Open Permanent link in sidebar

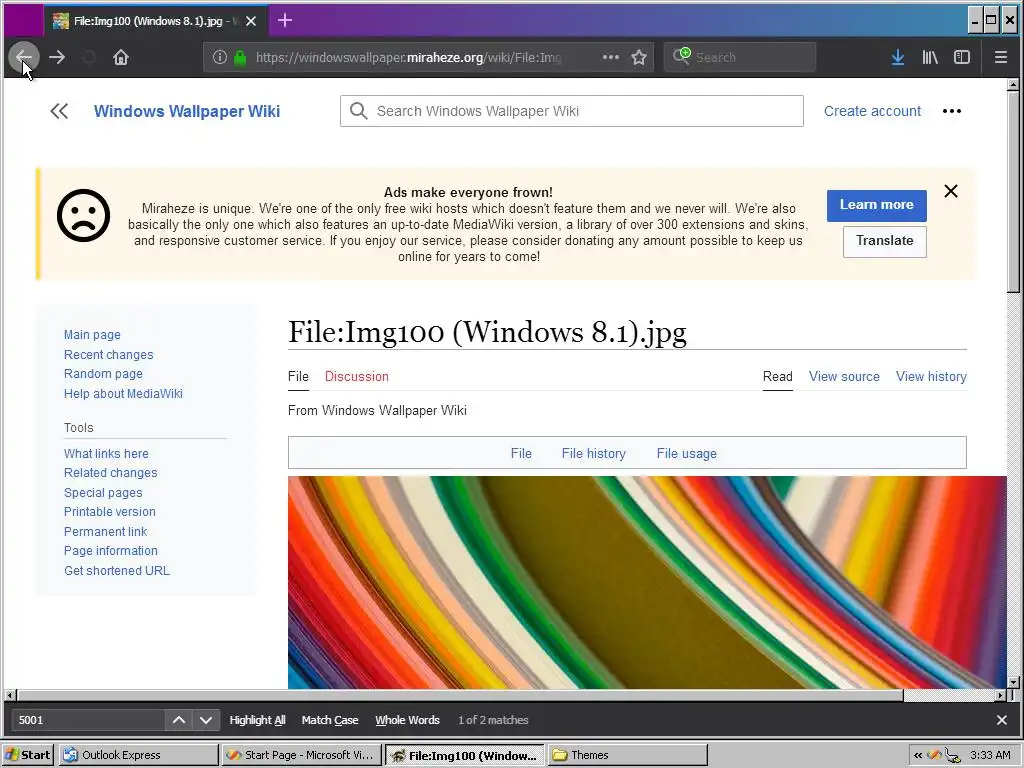click(x=105, y=532)
